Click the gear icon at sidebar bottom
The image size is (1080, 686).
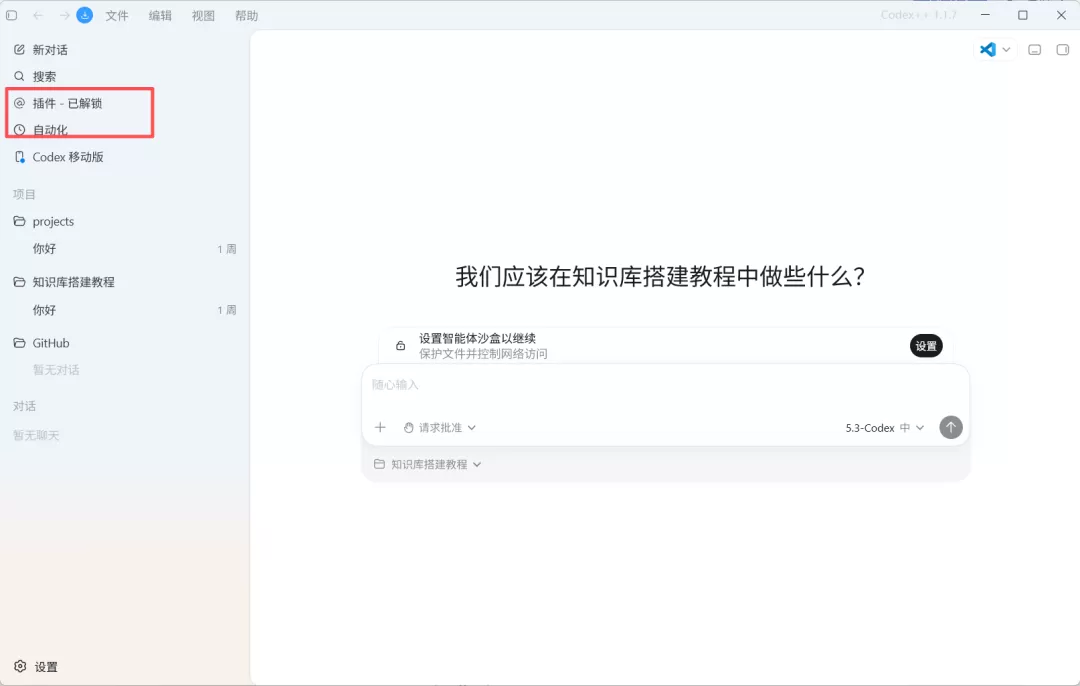pyautogui.click(x=20, y=666)
